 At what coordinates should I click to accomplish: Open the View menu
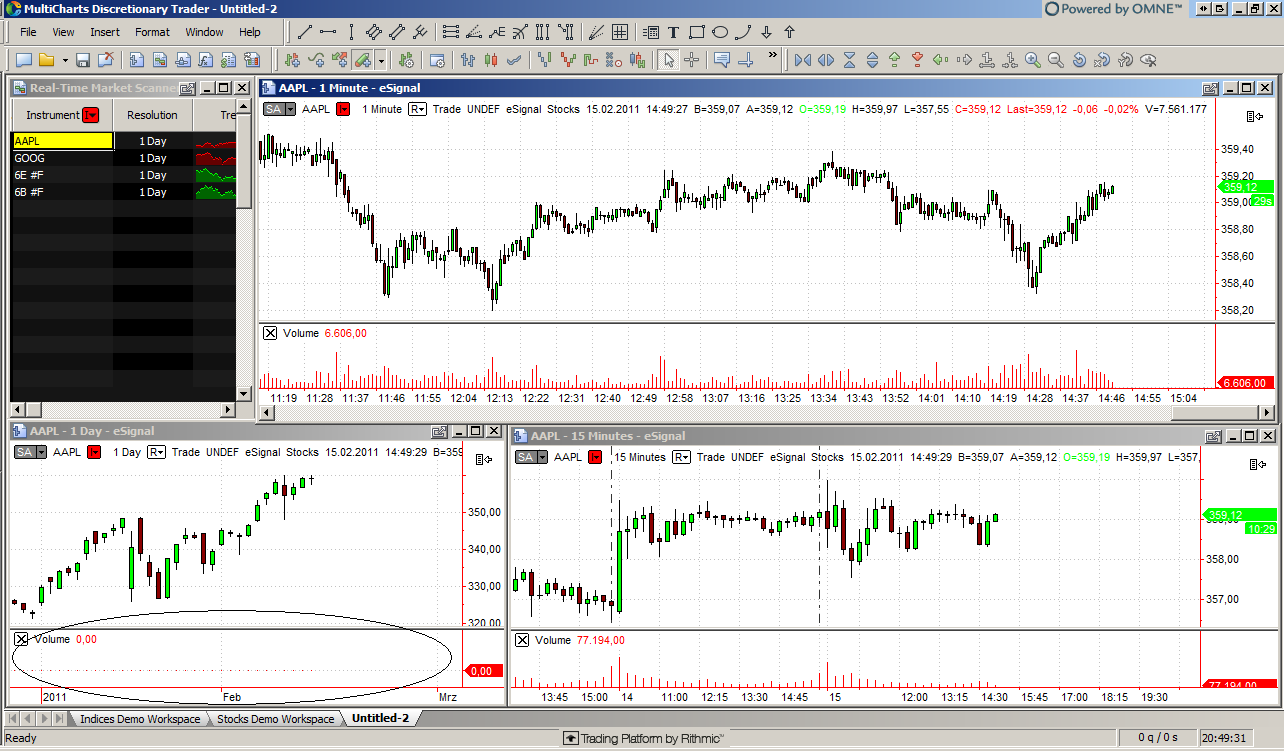[x=63, y=32]
